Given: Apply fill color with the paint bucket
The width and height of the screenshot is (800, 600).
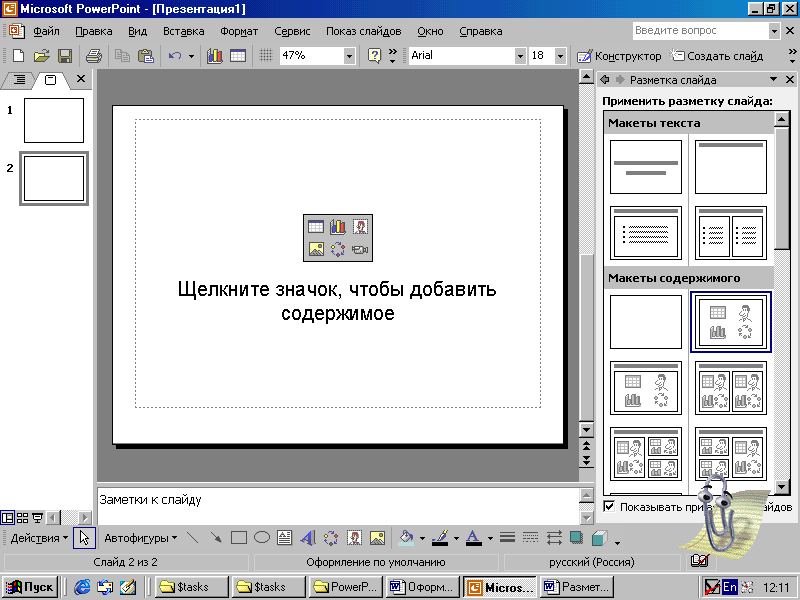Looking at the screenshot, I should click(406, 538).
